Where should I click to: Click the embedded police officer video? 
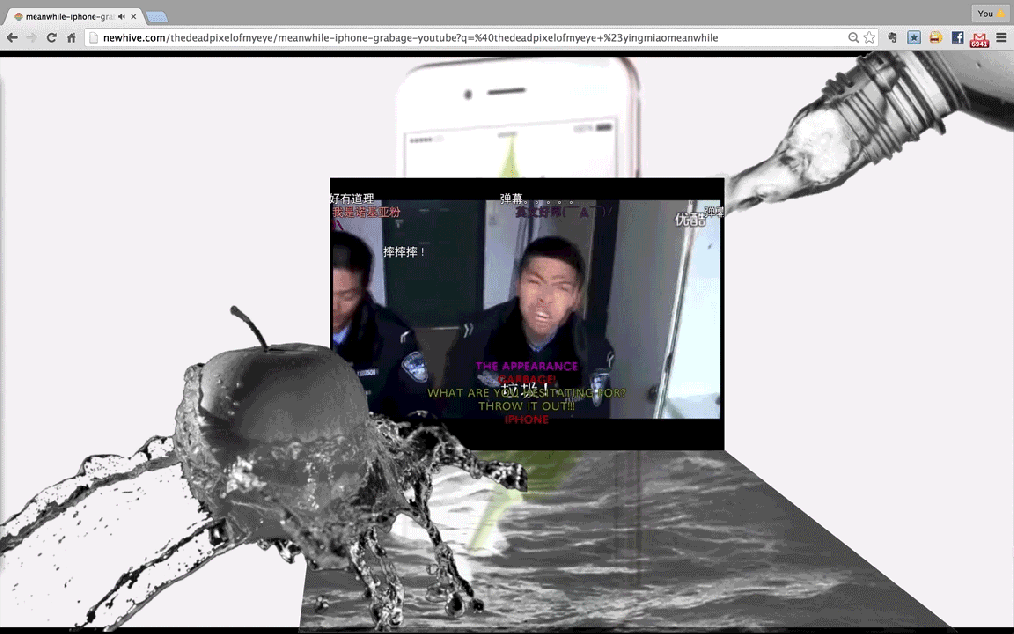(x=527, y=313)
